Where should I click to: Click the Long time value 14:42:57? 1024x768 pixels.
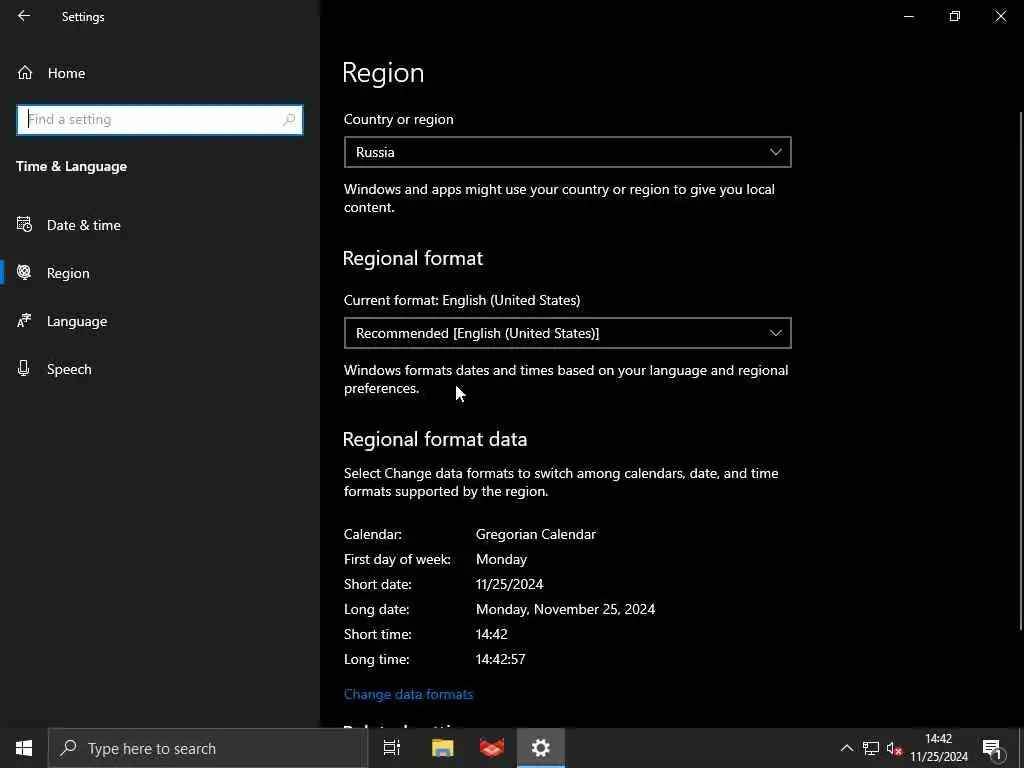pyautogui.click(x=500, y=659)
